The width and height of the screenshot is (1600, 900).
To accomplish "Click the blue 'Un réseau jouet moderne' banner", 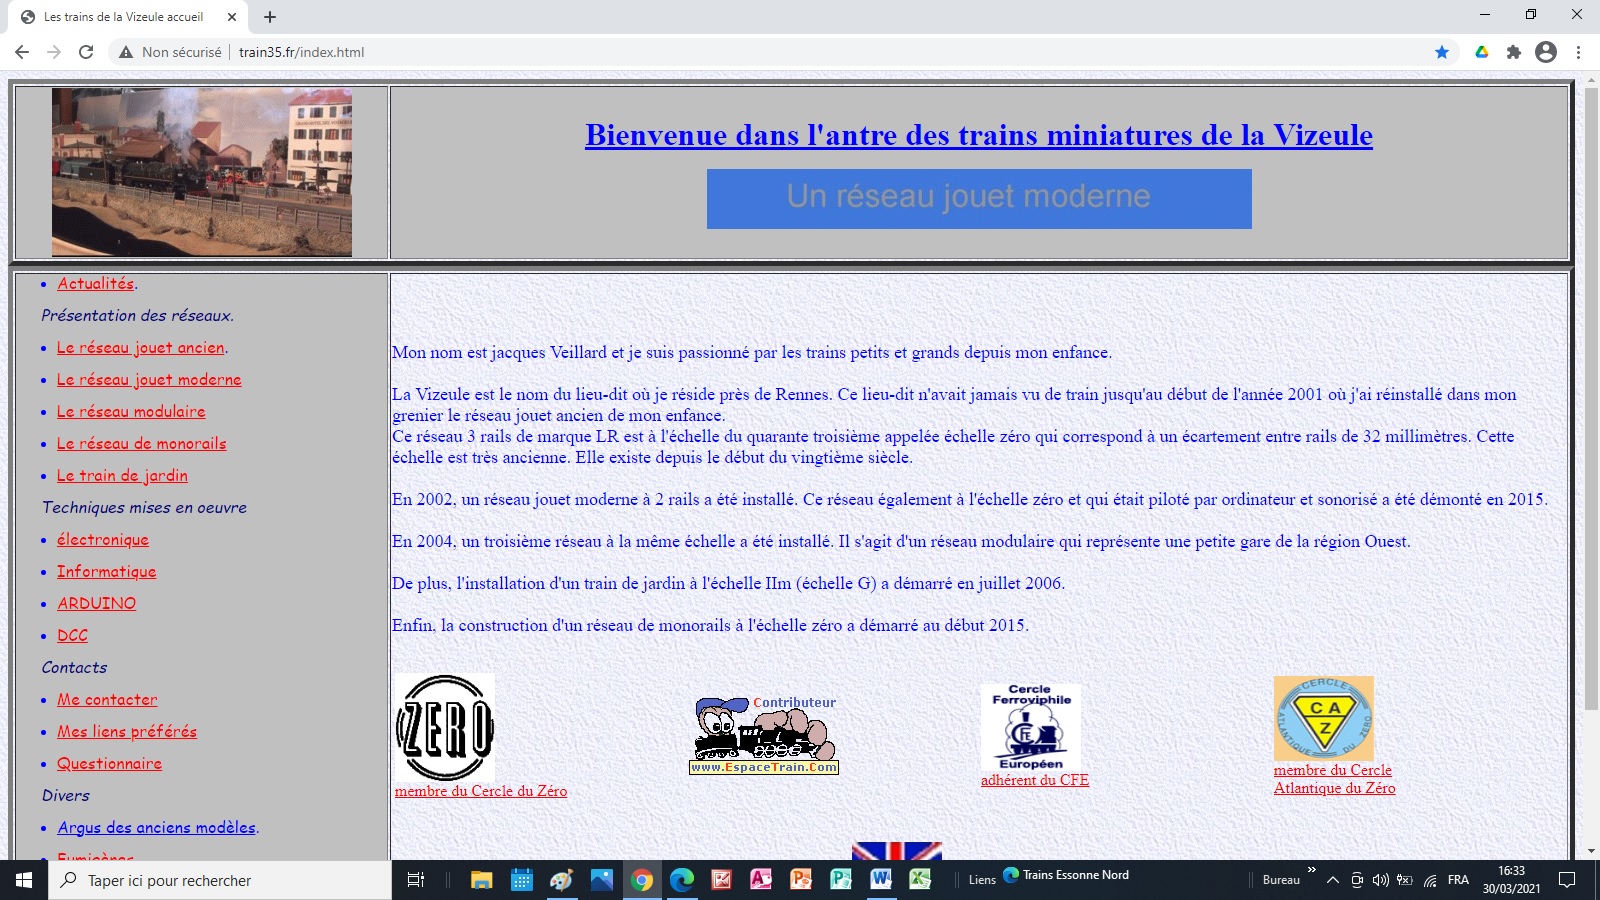I will pos(979,198).
